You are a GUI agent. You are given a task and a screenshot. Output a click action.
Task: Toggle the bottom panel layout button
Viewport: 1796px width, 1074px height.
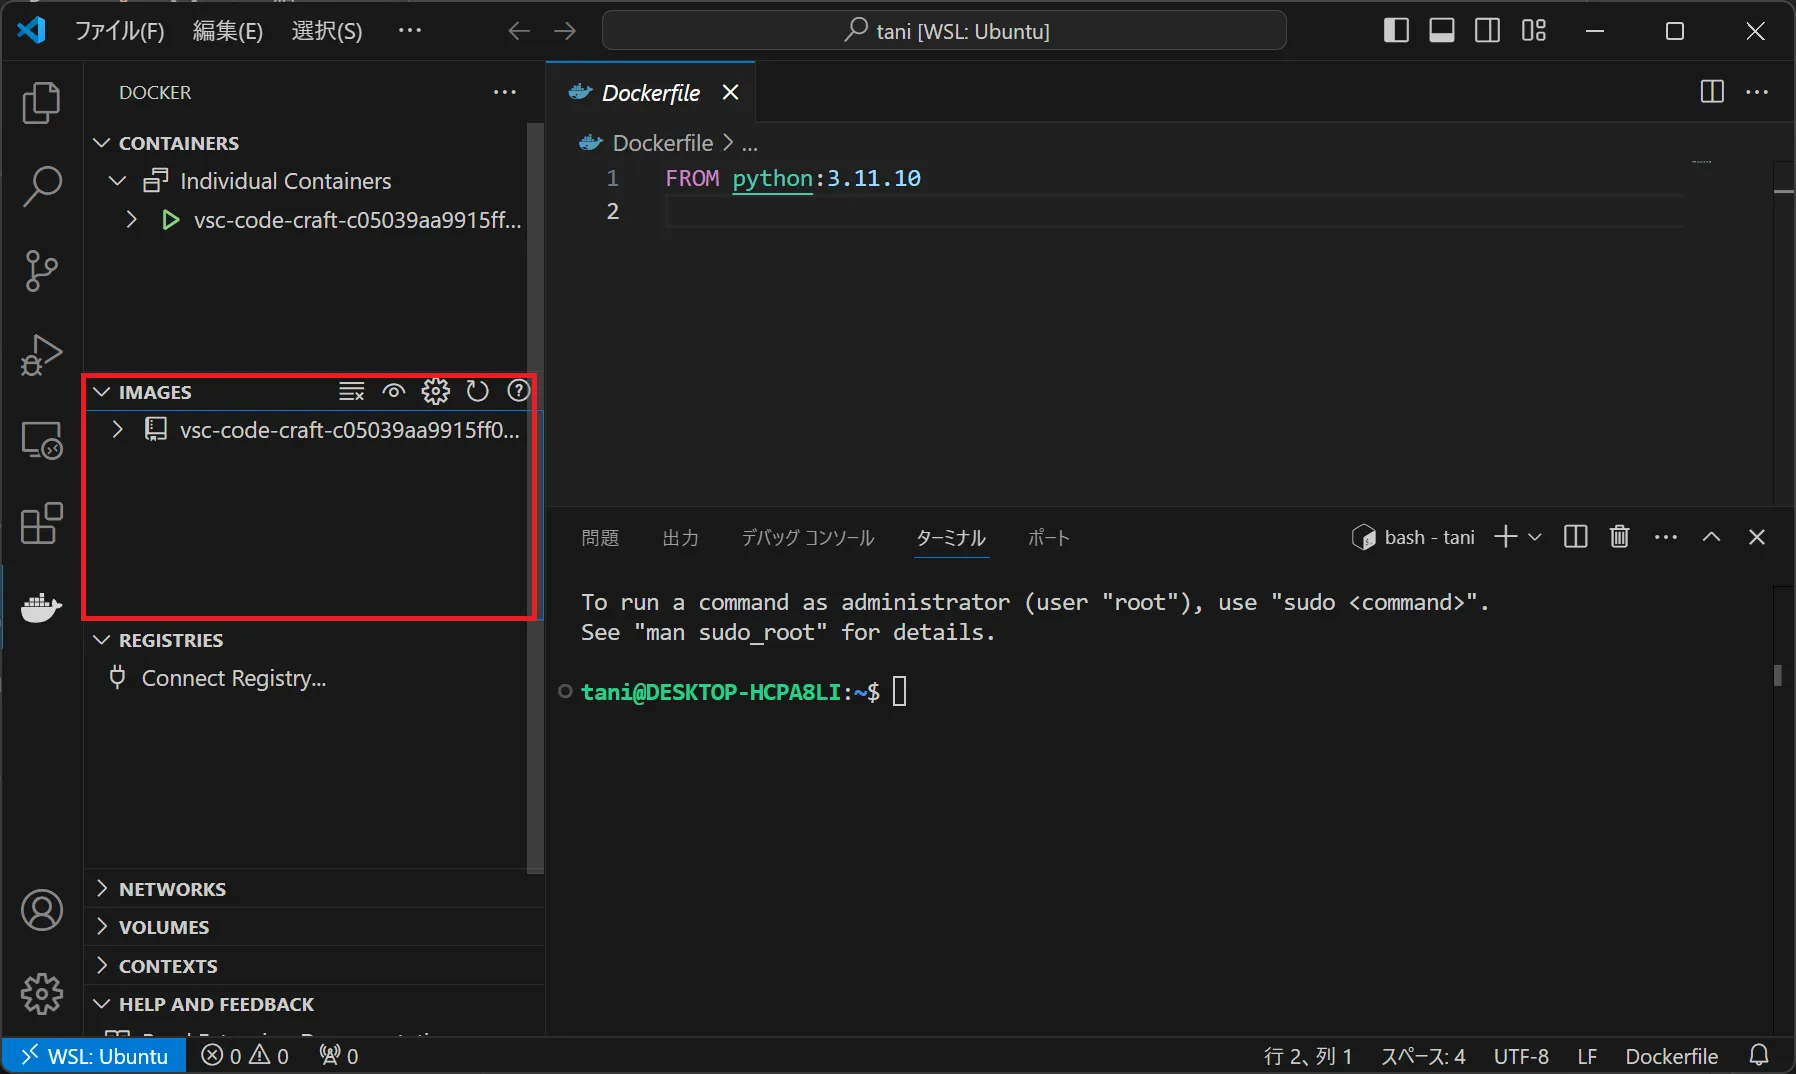coord(1441,31)
